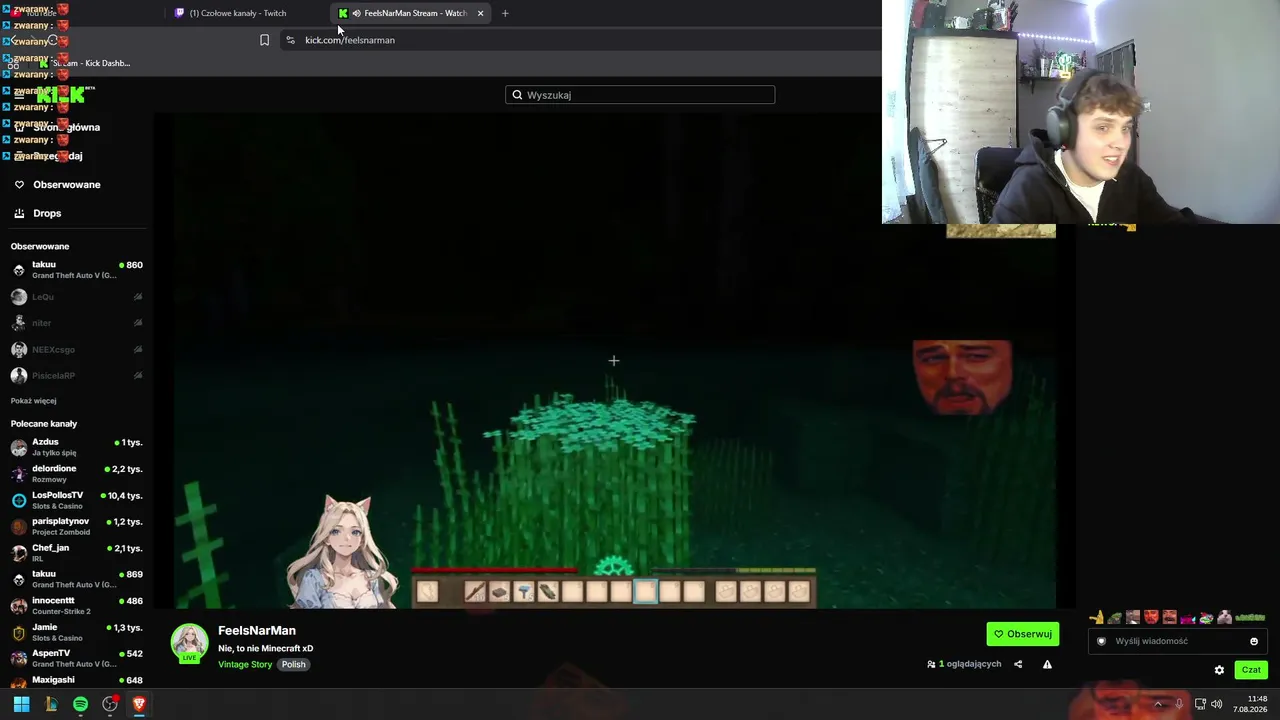The width and height of the screenshot is (1280, 720).
Task: Open followed channel takuu with 860 viewers
Action: (x=76, y=270)
